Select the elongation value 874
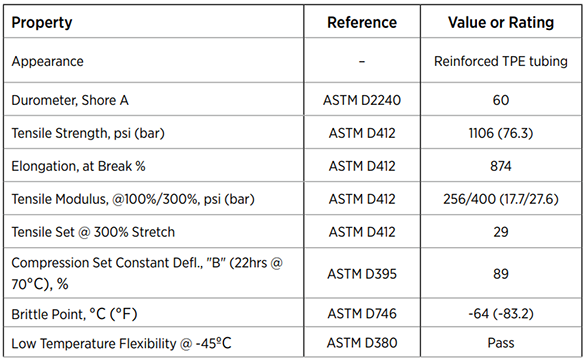Viewport: 585px width, 361px height. pyautogui.click(x=501, y=166)
